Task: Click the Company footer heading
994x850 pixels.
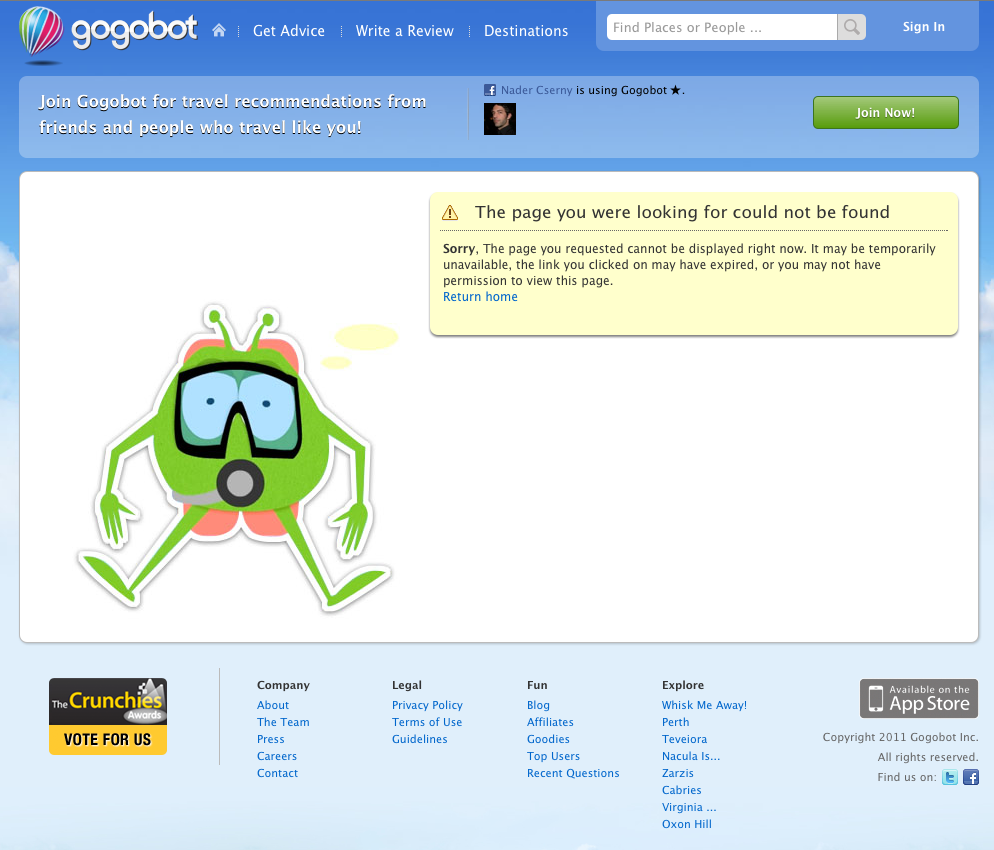Action: [283, 685]
